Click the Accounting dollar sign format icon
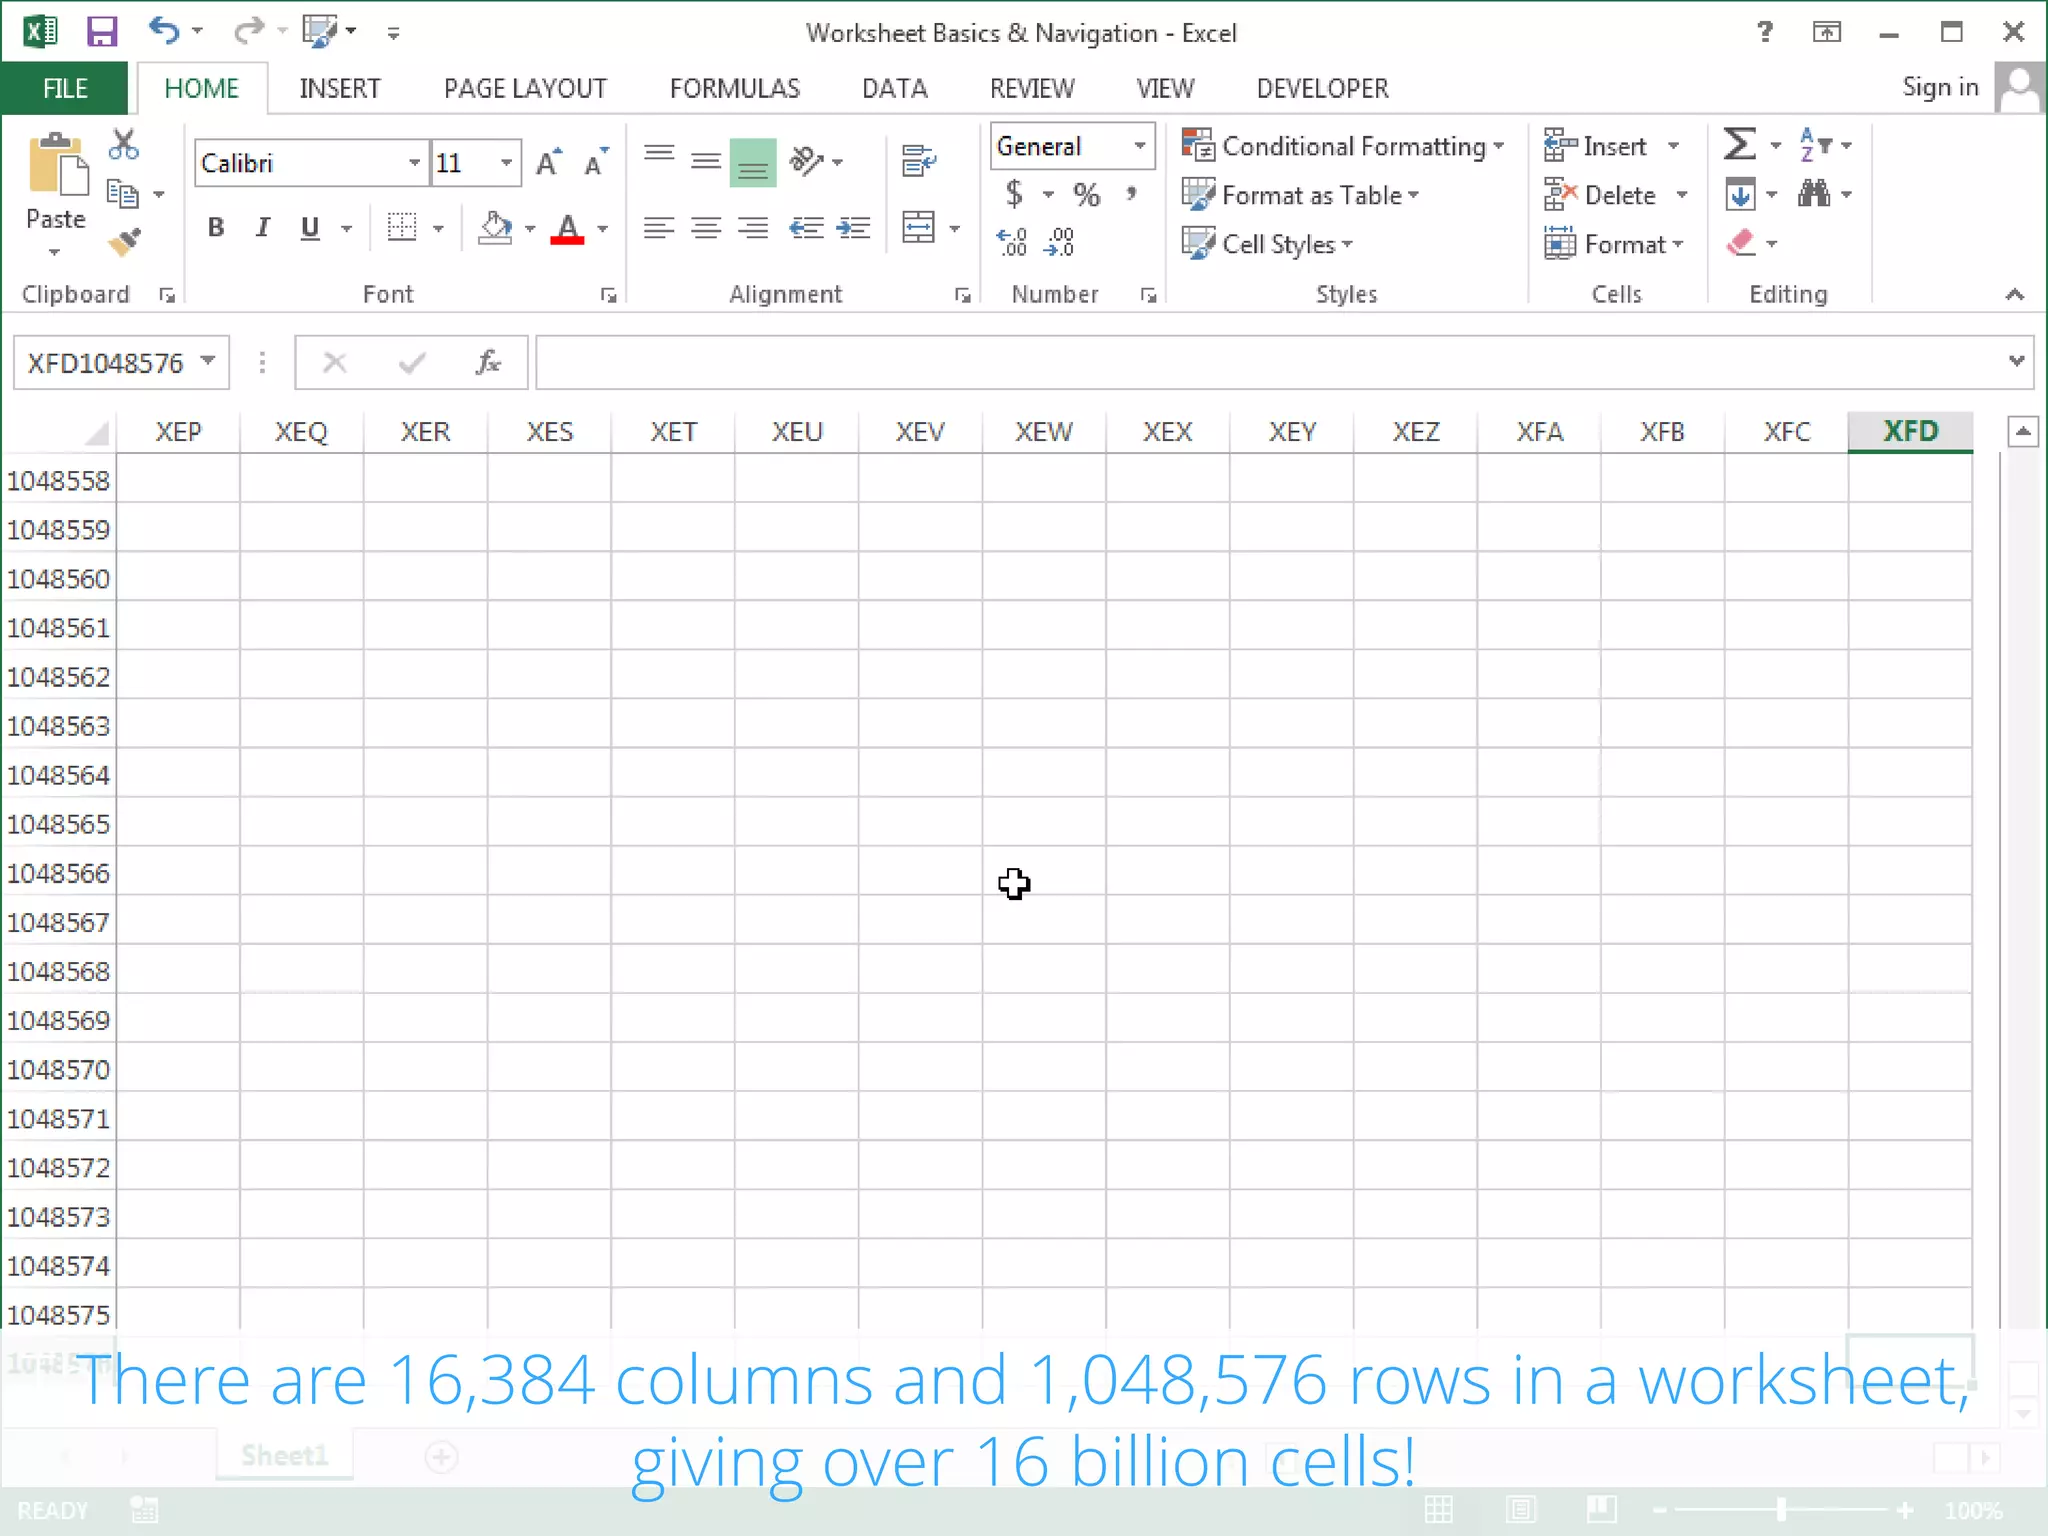 click(1014, 193)
